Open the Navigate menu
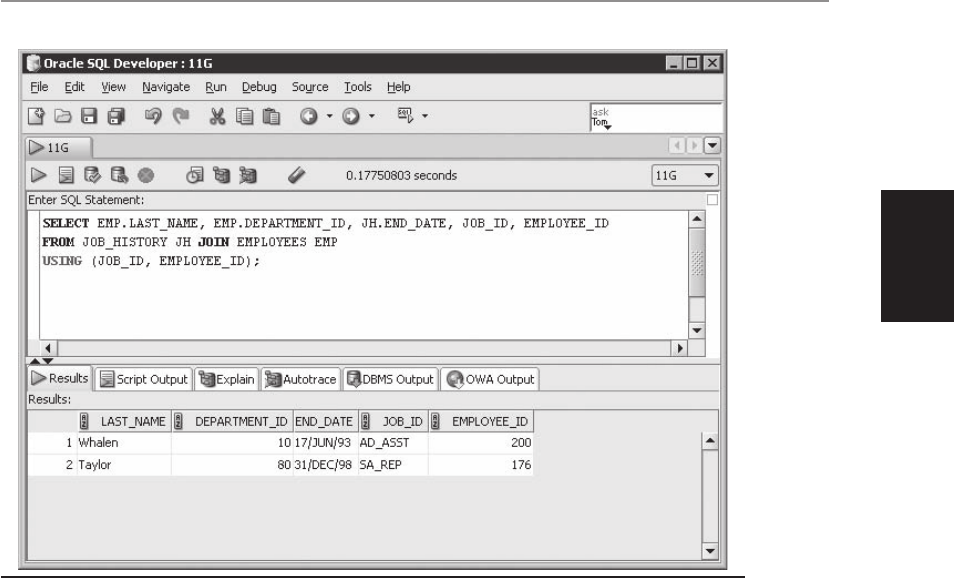This screenshot has width=954, height=578. (166, 87)
